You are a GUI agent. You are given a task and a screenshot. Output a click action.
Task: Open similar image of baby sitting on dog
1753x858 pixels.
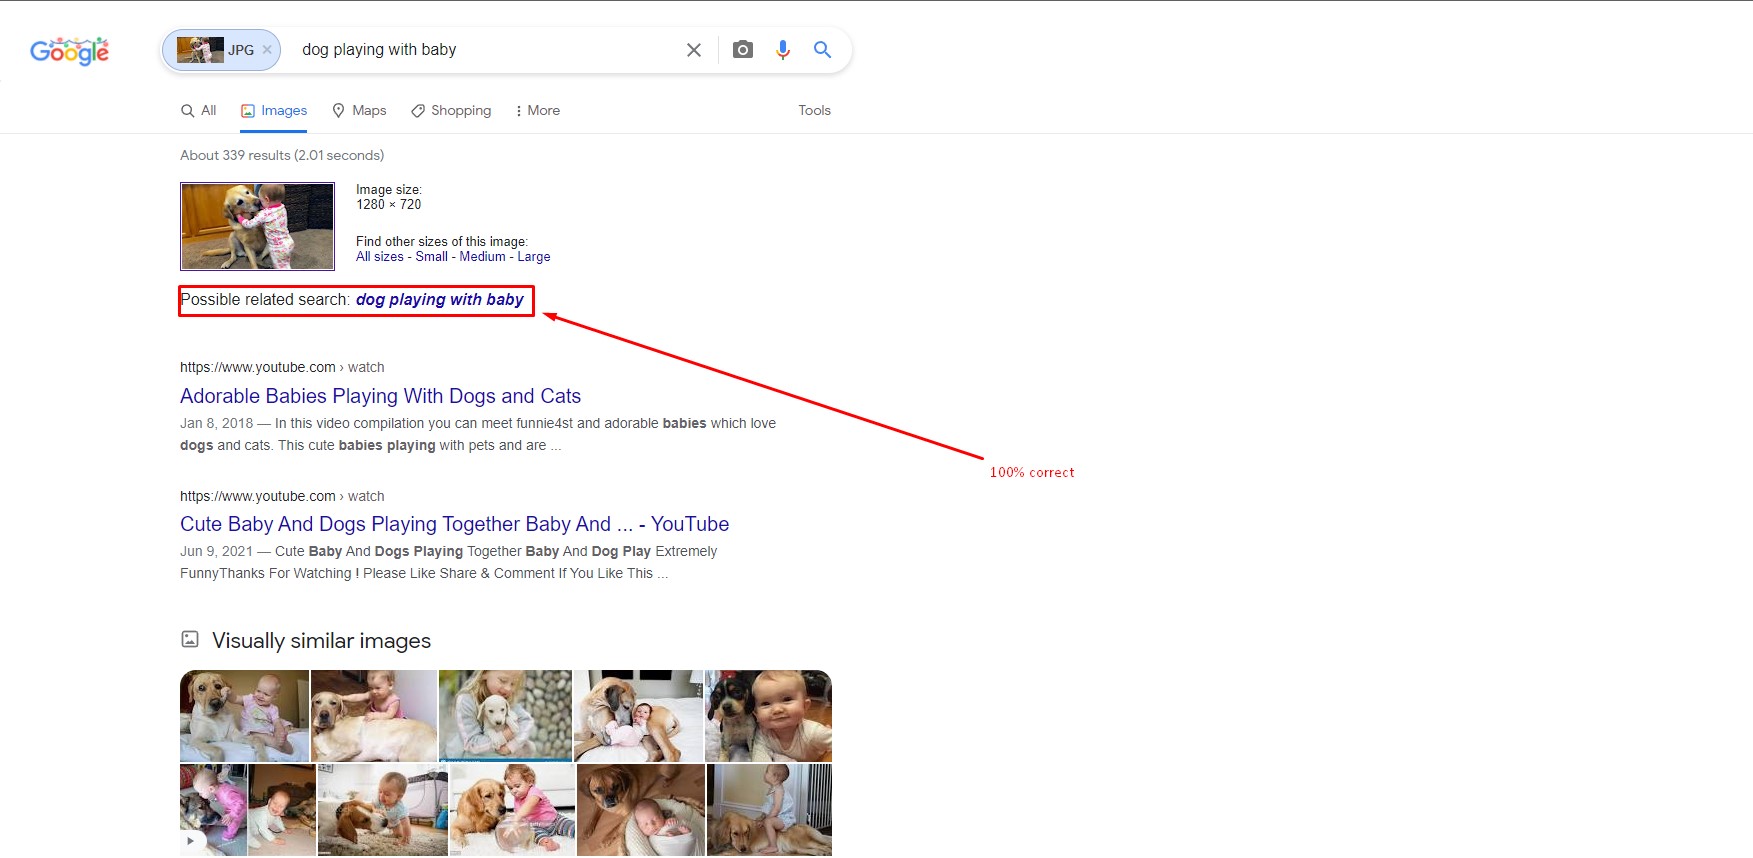(769, 810)
